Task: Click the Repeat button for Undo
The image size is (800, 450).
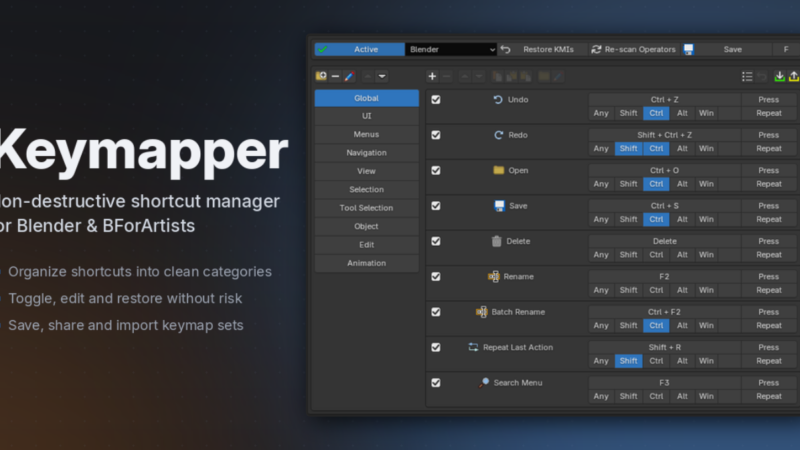Action: point(768,113)
